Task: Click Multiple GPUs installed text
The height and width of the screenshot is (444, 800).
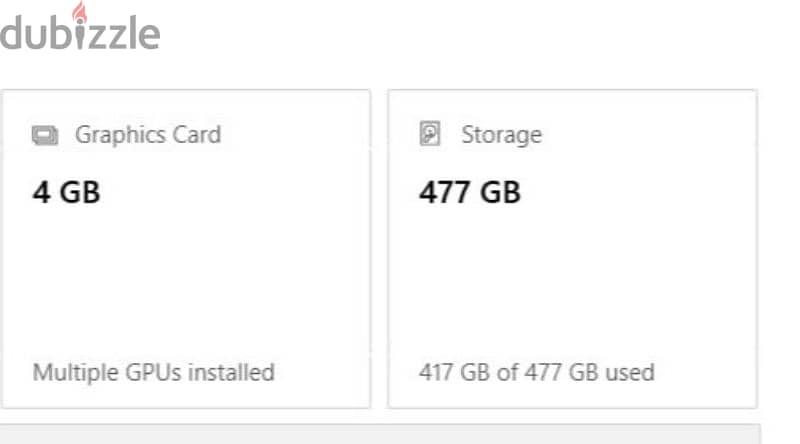Action: (154, 372)
